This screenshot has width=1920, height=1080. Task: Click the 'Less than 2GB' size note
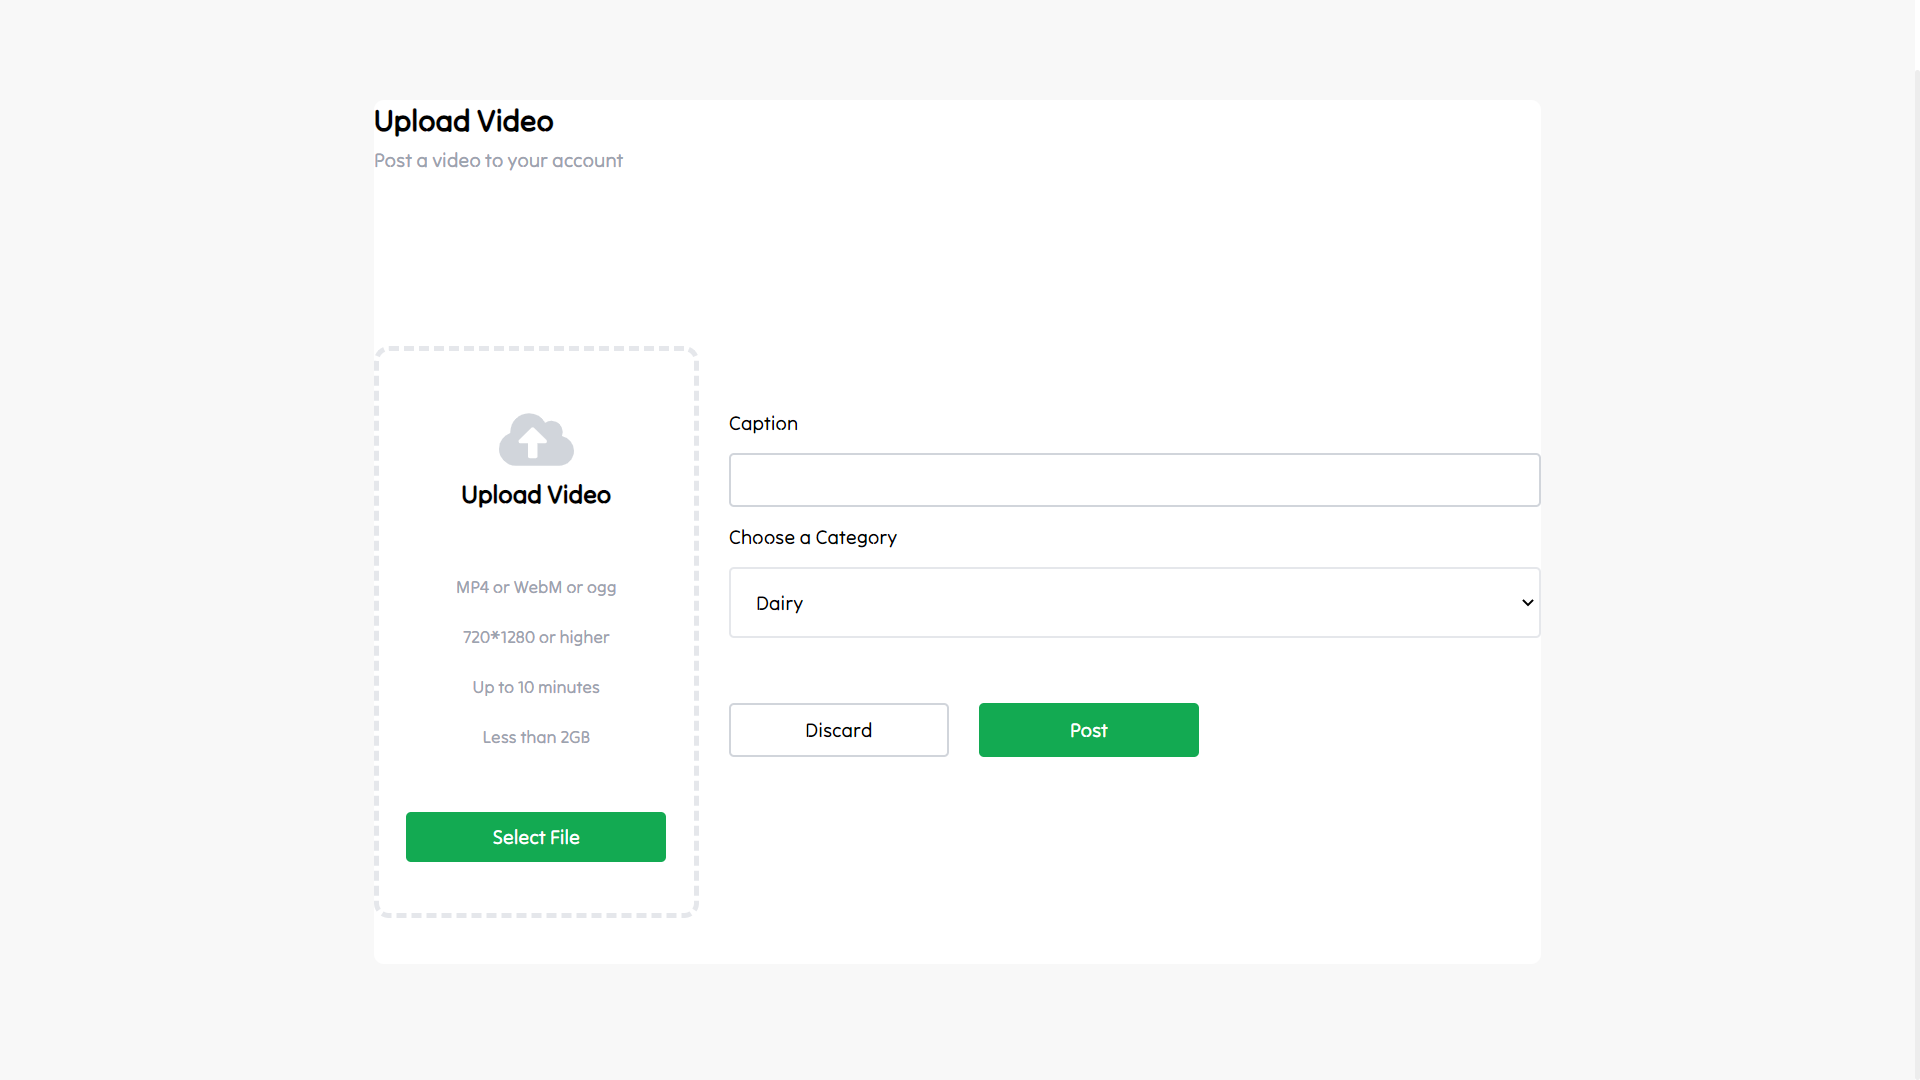coord(536,737)
